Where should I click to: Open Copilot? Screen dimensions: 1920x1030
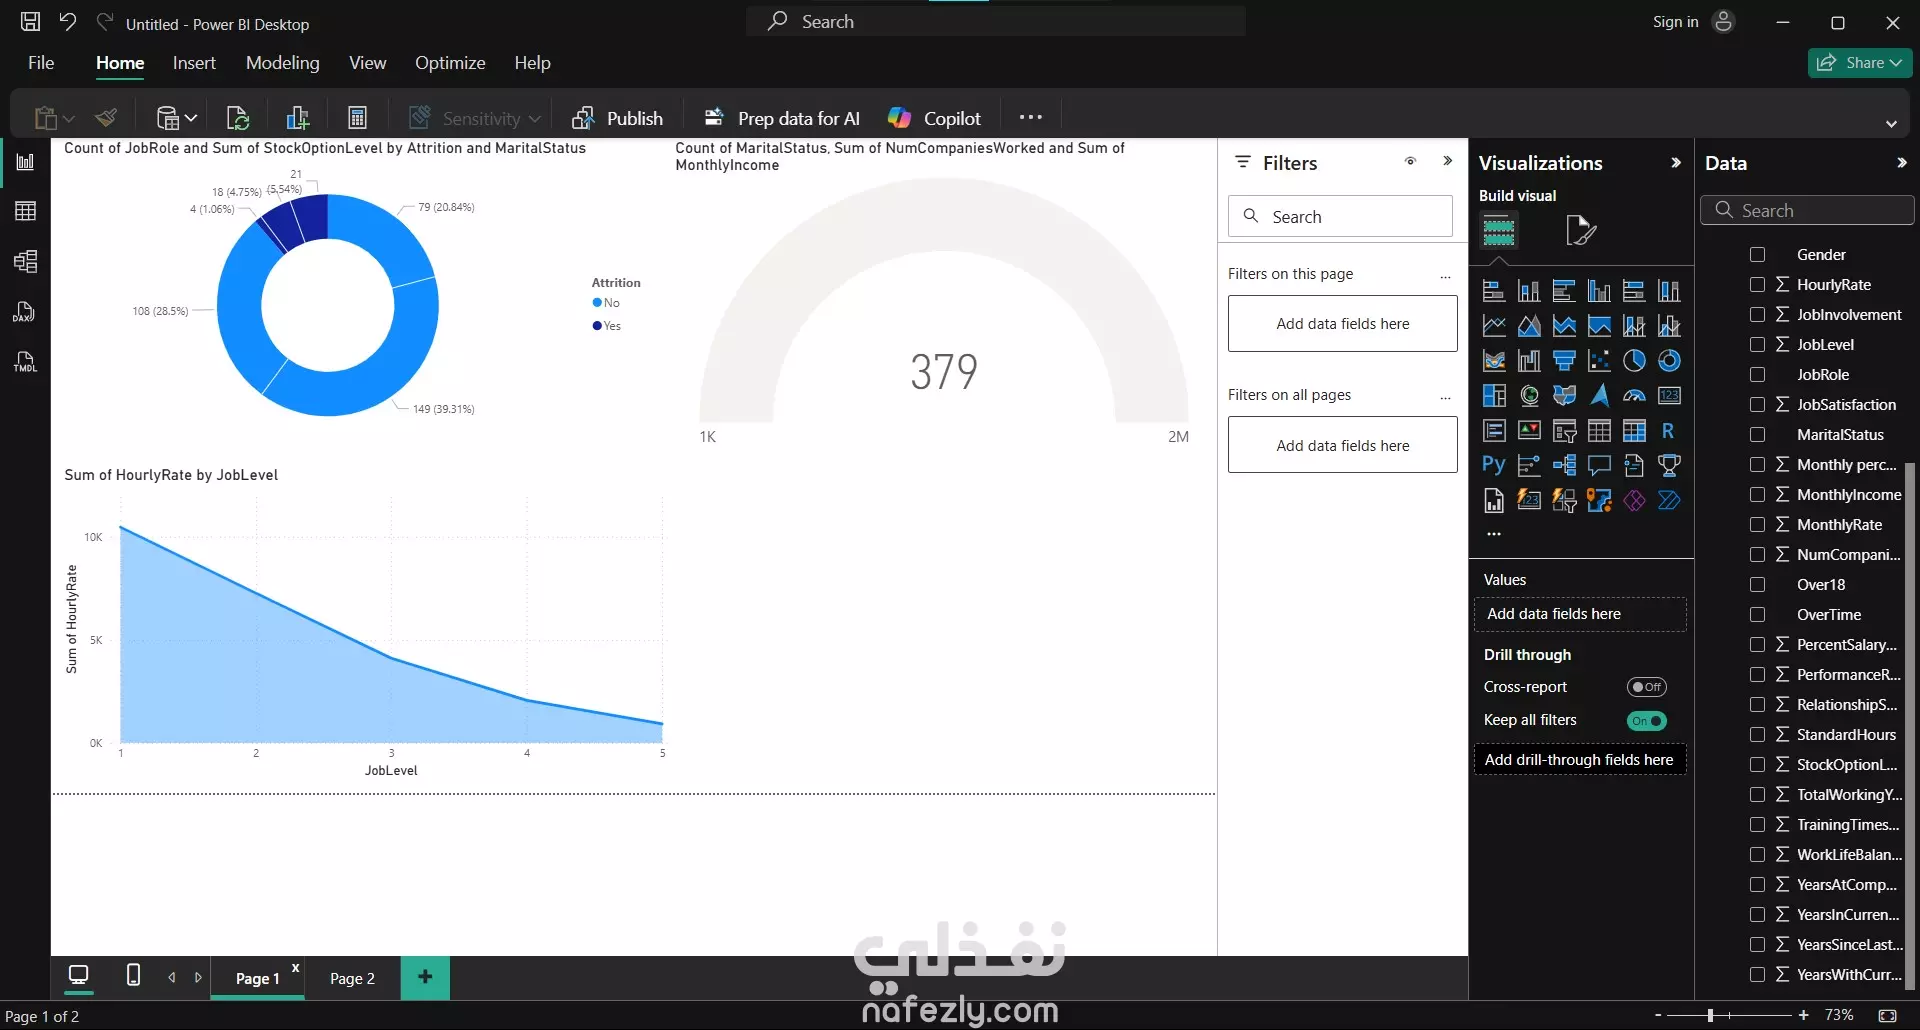point(934,118)
